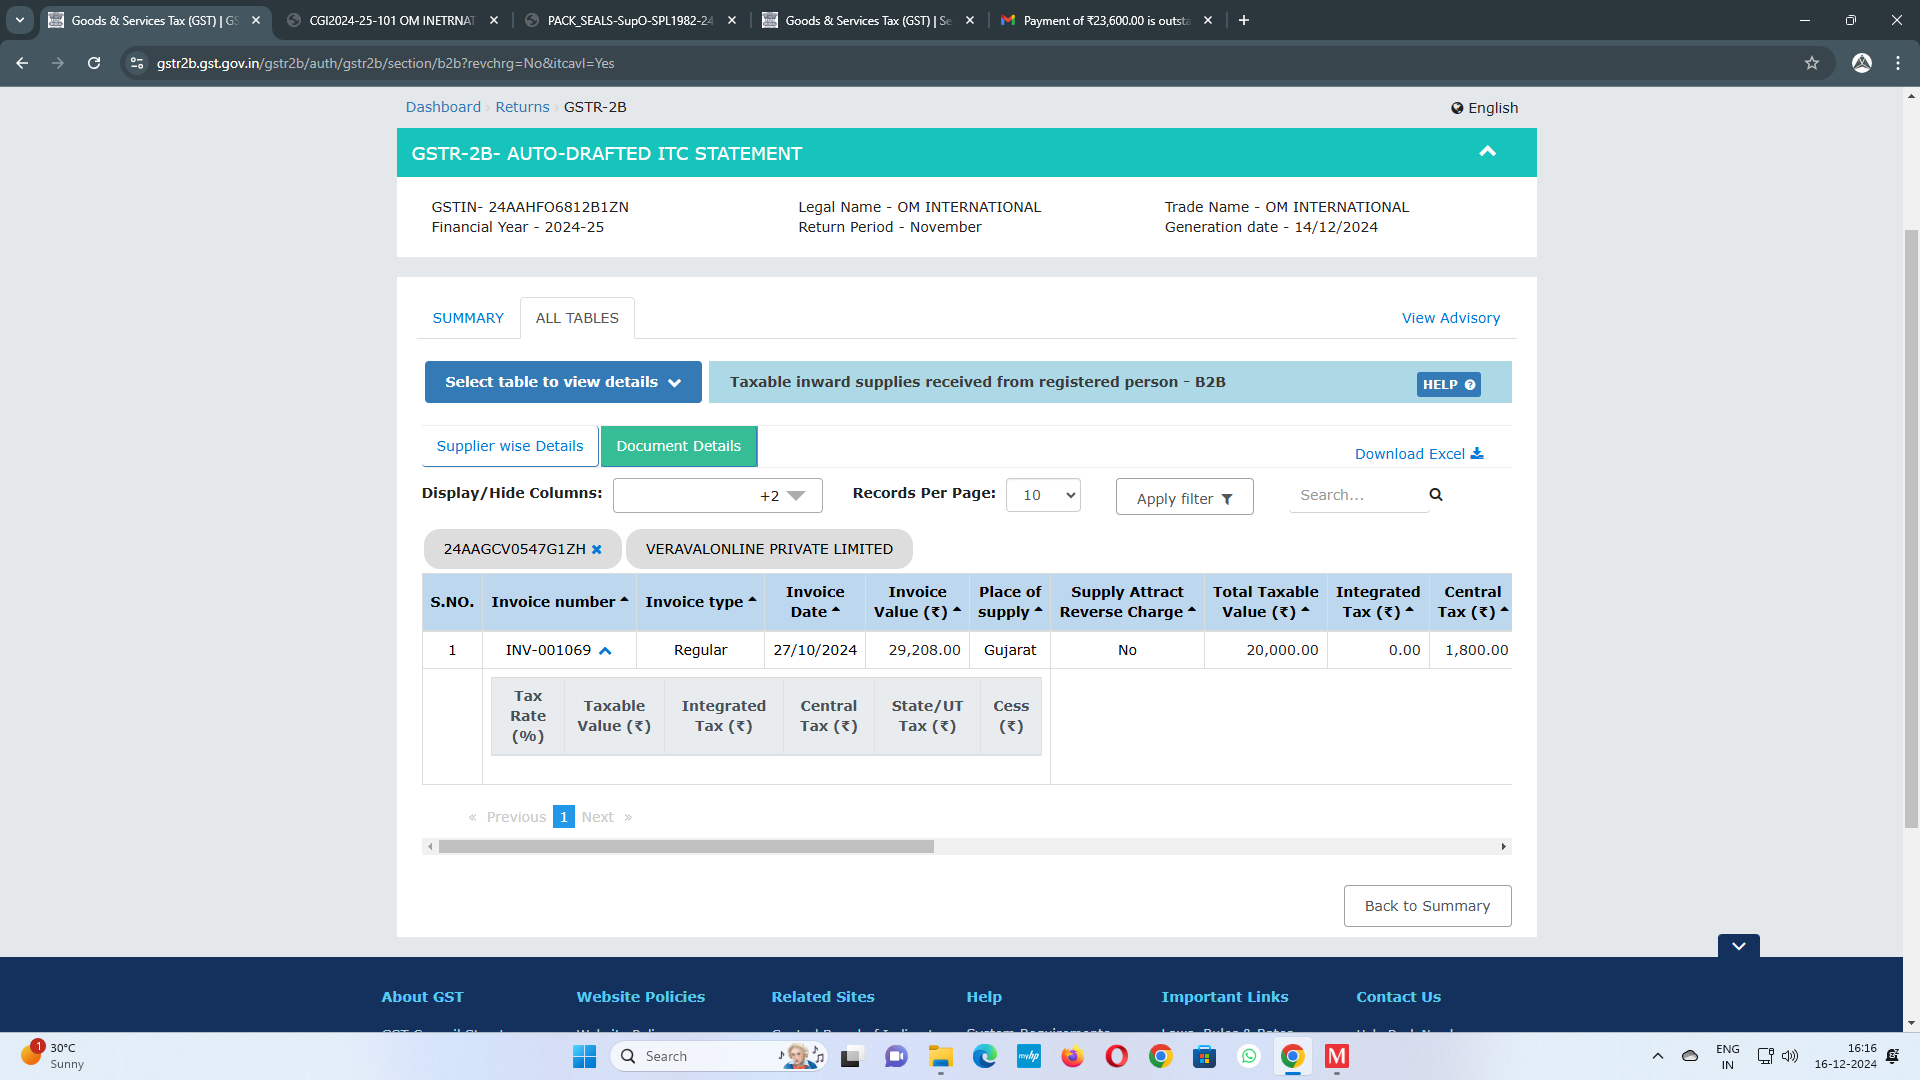Open the Select table to view details dropdown
This screenshot has width=1920, height=1080.
(x=563, y=382)
